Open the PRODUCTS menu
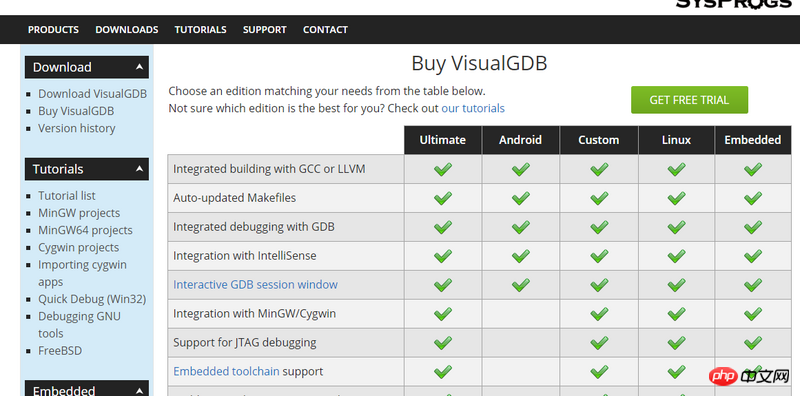The width and height of the screenshot is (800, 396). 53,30
